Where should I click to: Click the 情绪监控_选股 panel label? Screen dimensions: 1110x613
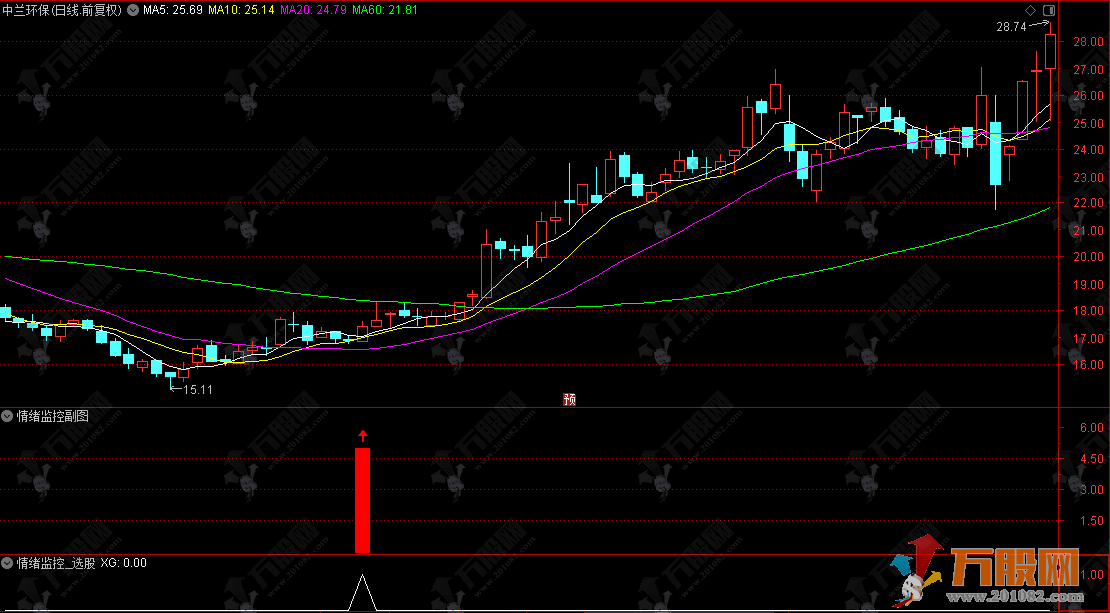pos(56,563)
